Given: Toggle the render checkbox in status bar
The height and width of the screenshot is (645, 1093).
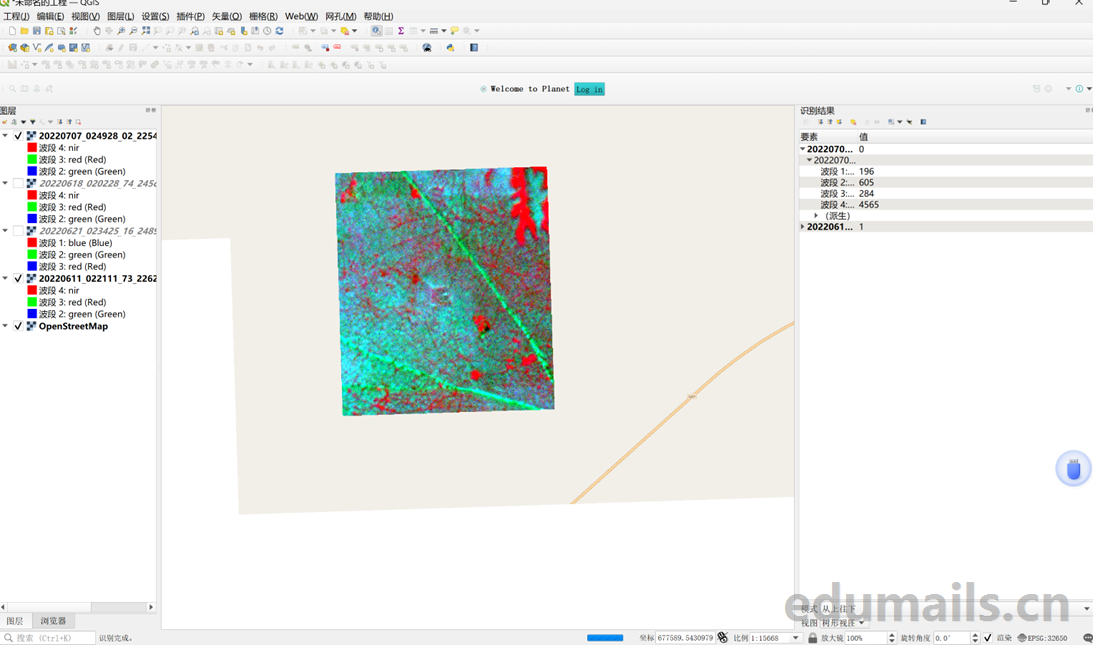Looking at the screenshot, I should pyautogui.click(x=988, y=638).
